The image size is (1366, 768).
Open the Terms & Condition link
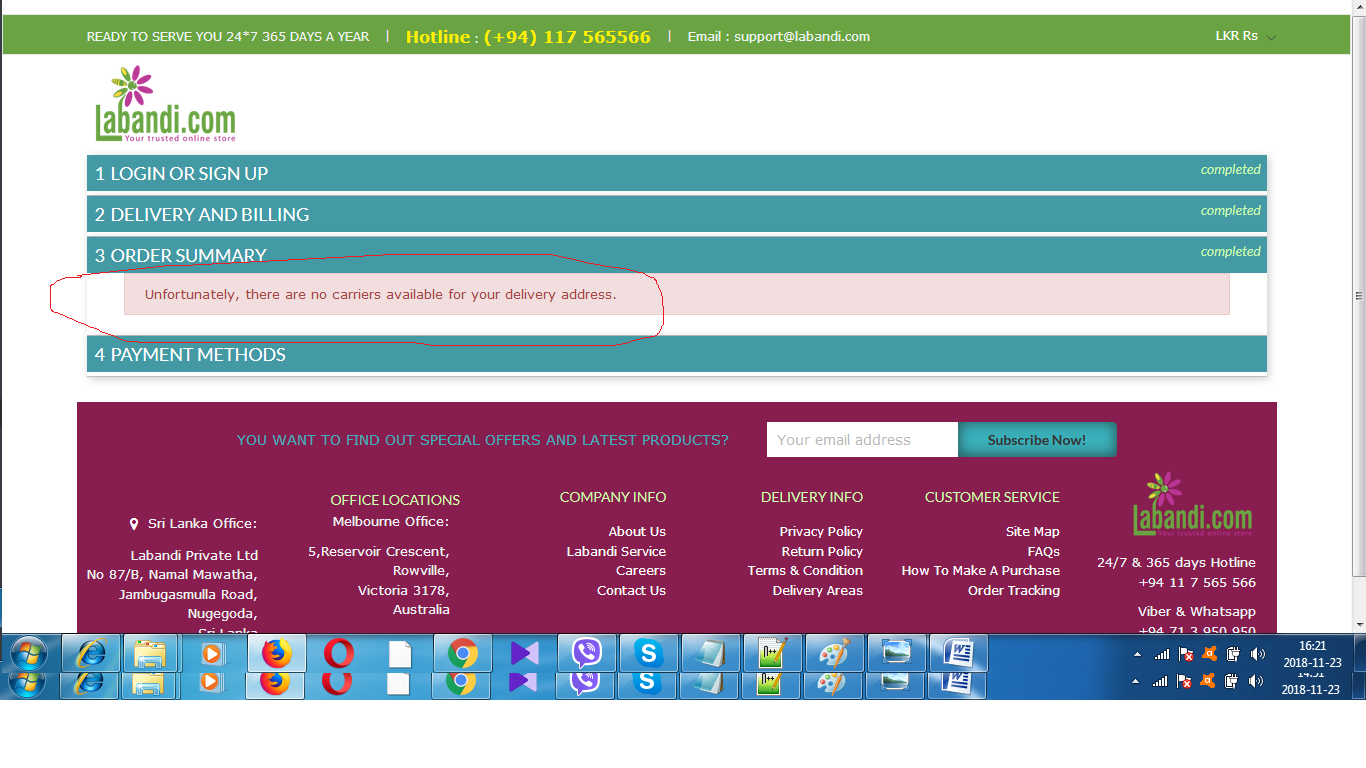(805, 571)
